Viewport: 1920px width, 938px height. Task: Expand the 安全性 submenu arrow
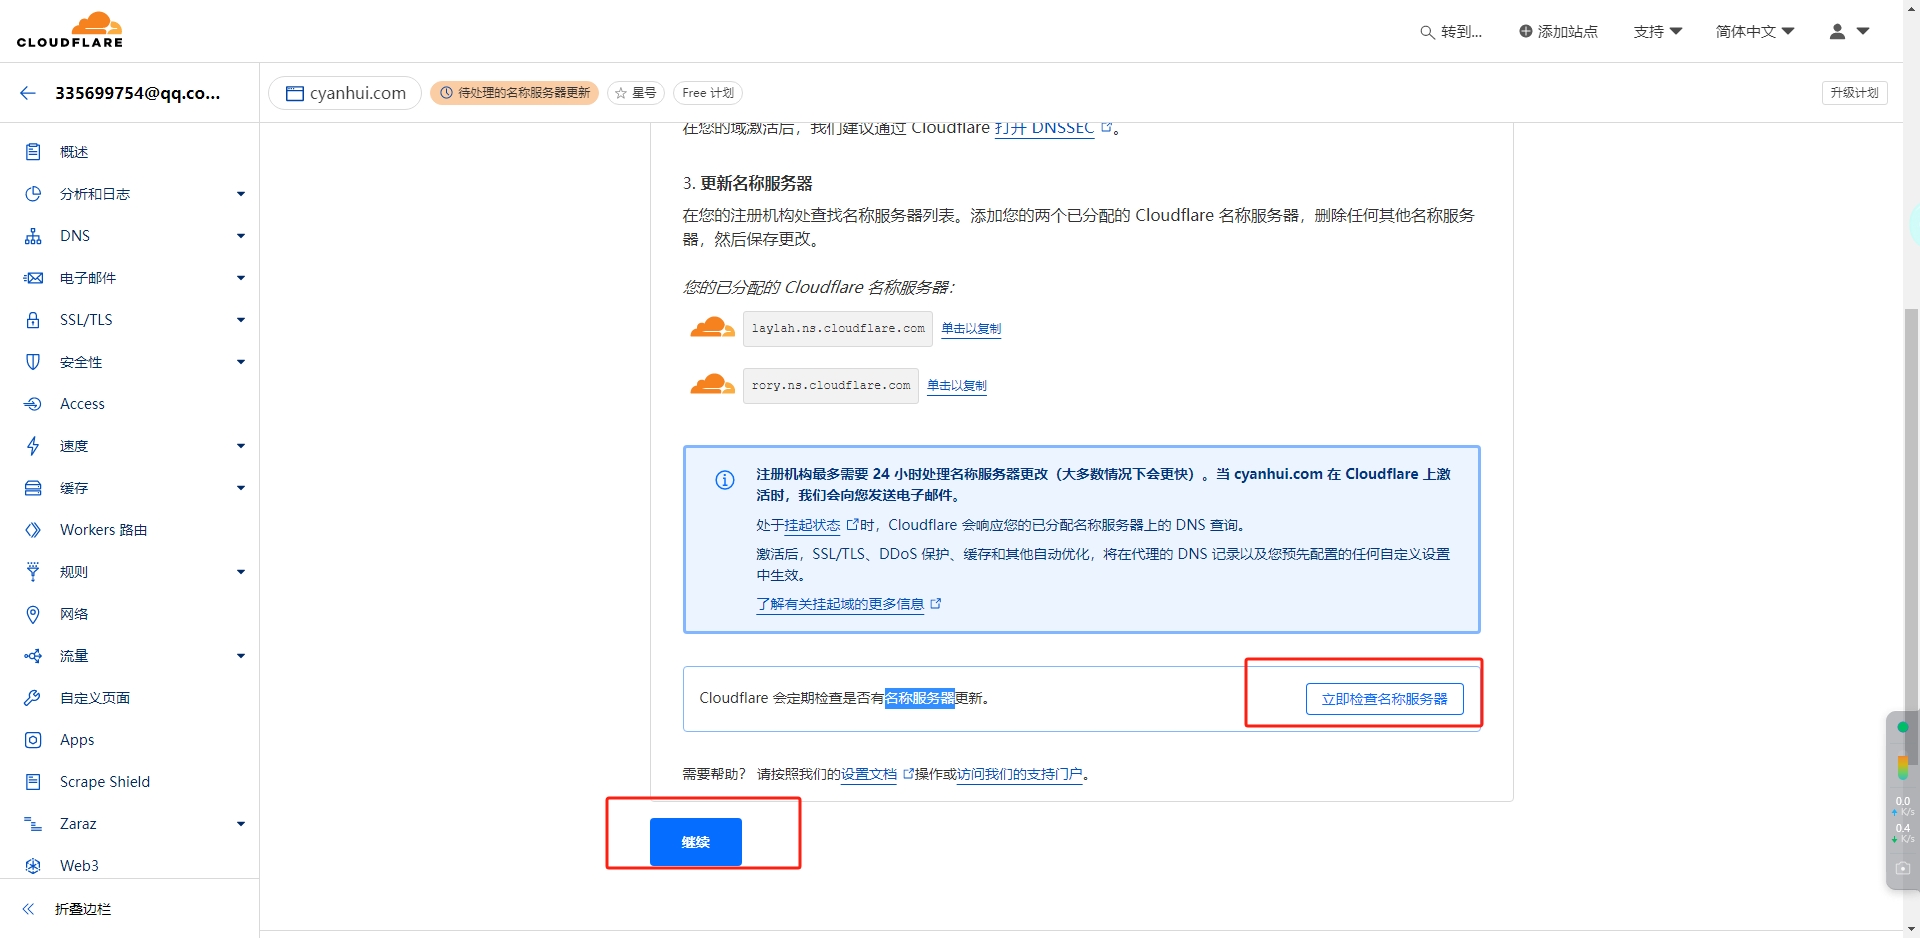241,362
